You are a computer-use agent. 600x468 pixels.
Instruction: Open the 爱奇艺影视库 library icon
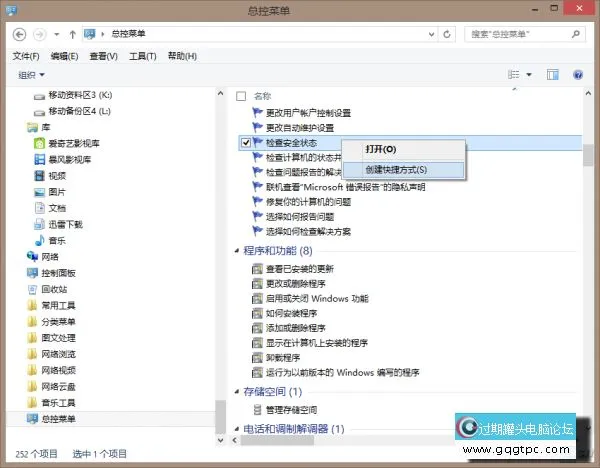pos(39,143)
